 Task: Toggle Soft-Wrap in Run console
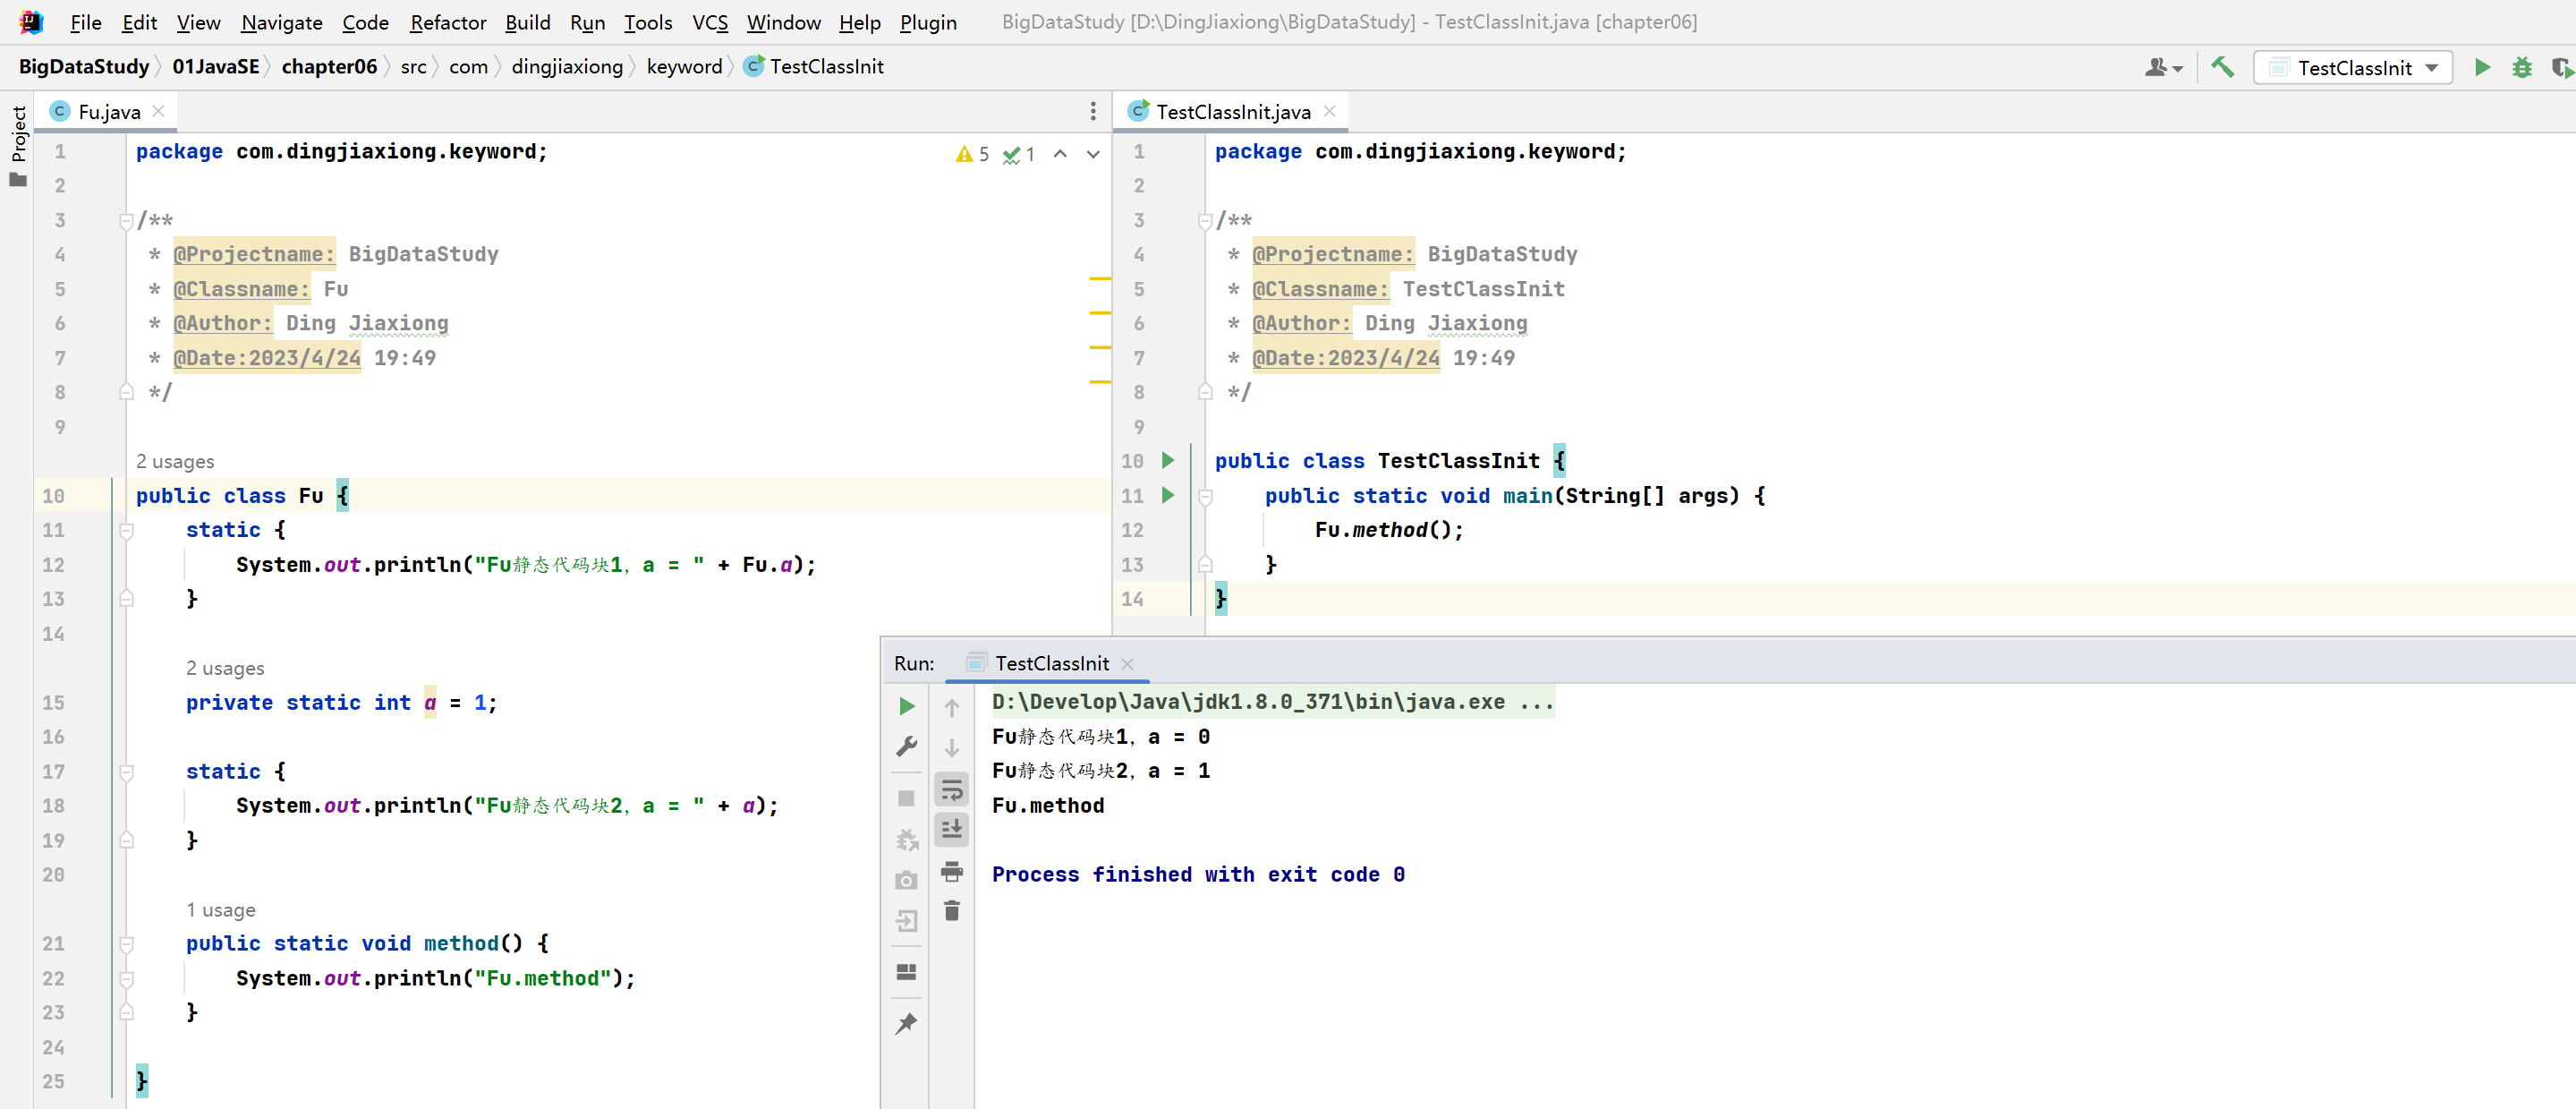(951, 790)
